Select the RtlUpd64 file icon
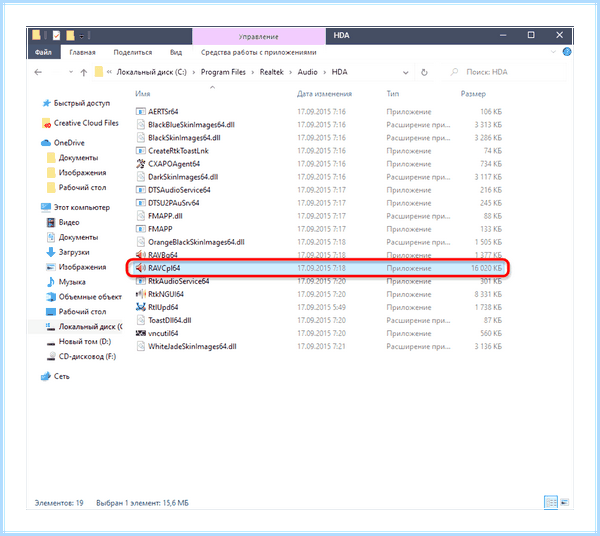 141,307
